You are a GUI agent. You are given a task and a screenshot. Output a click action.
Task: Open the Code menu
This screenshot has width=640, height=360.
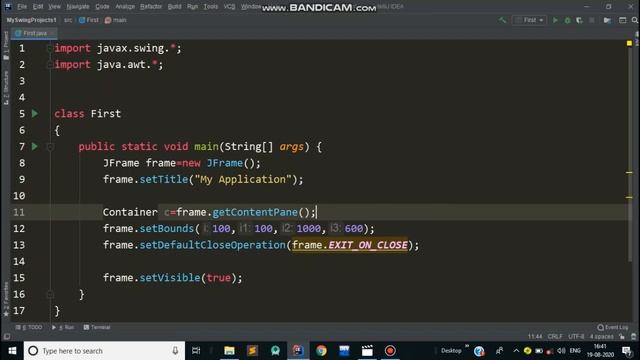[x=102, y=7]
